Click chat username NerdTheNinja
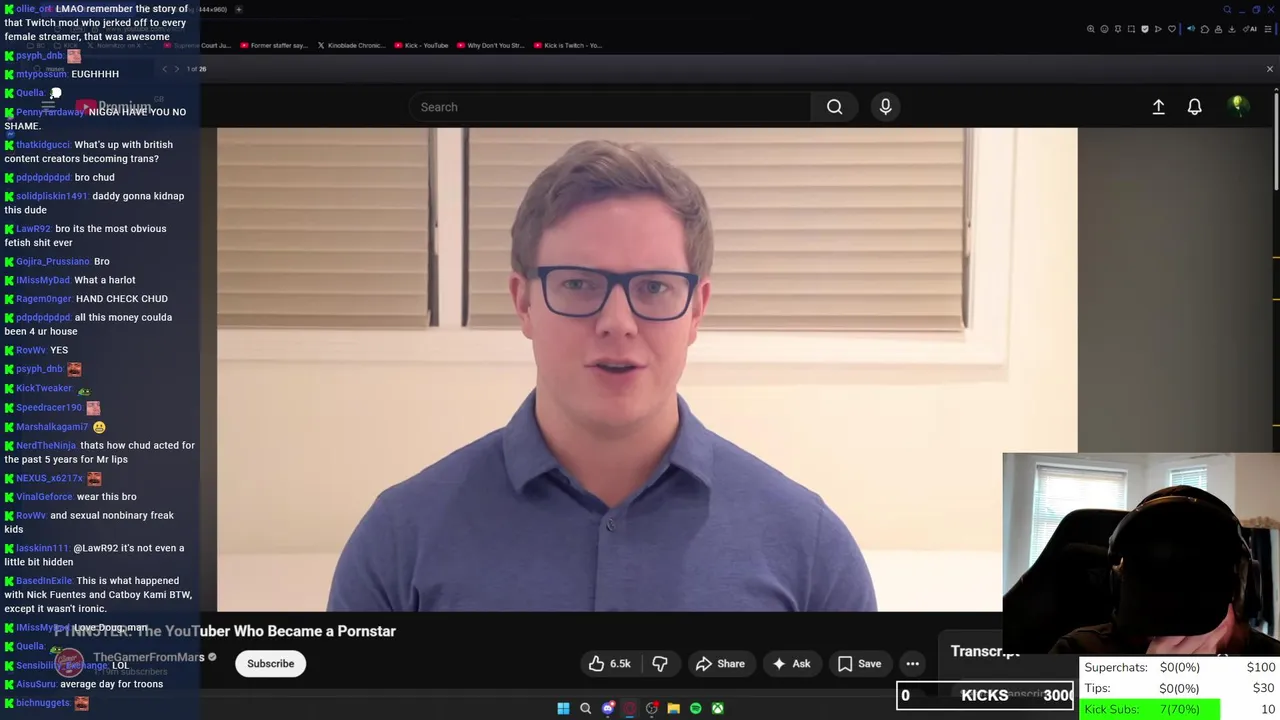 point(46,446)
